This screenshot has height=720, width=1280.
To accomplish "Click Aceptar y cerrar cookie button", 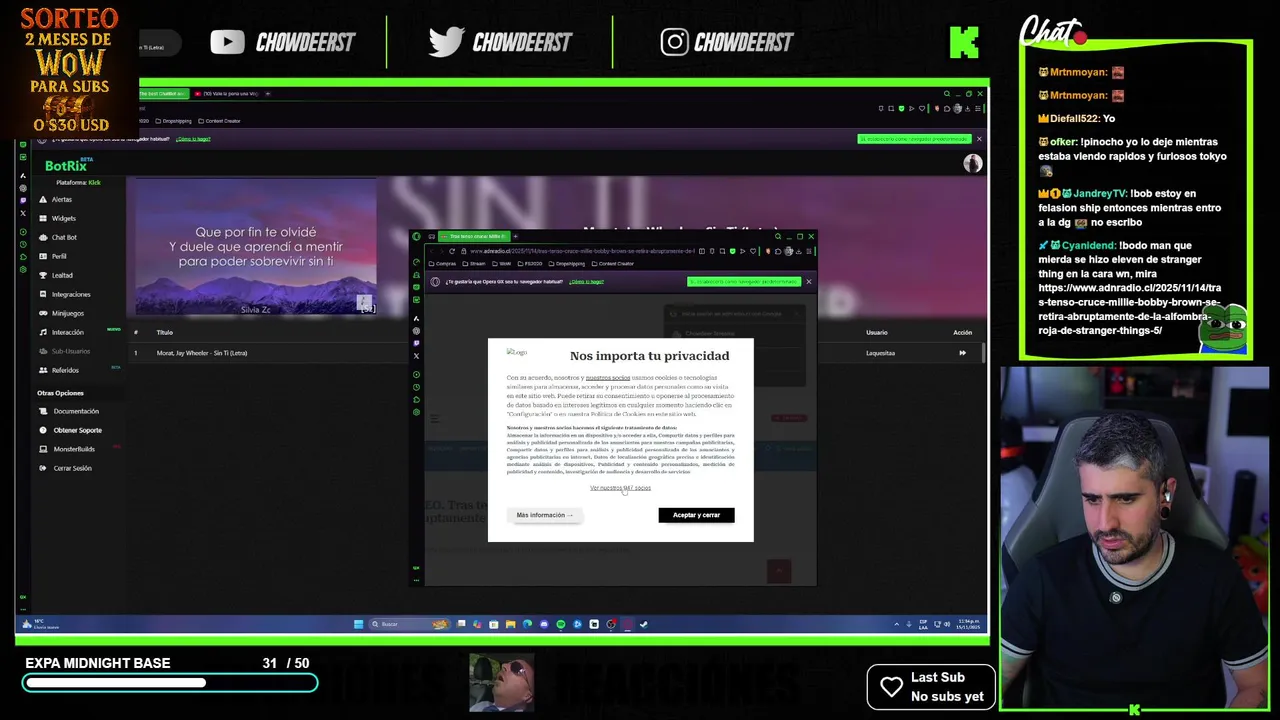I will coord(696,515).
